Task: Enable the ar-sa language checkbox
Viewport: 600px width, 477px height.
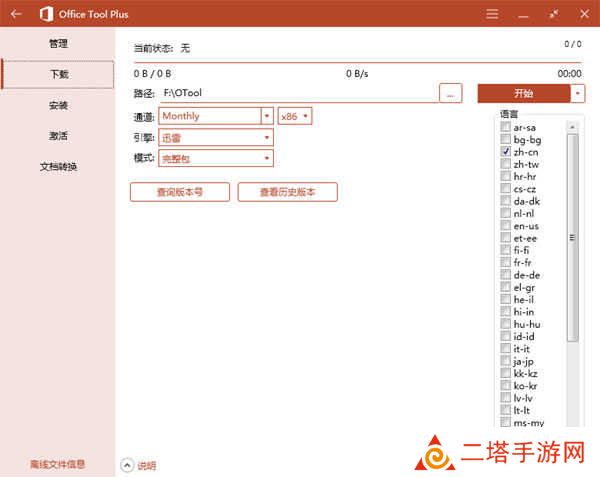Action: pyautogui.click(x=505, y=127)
